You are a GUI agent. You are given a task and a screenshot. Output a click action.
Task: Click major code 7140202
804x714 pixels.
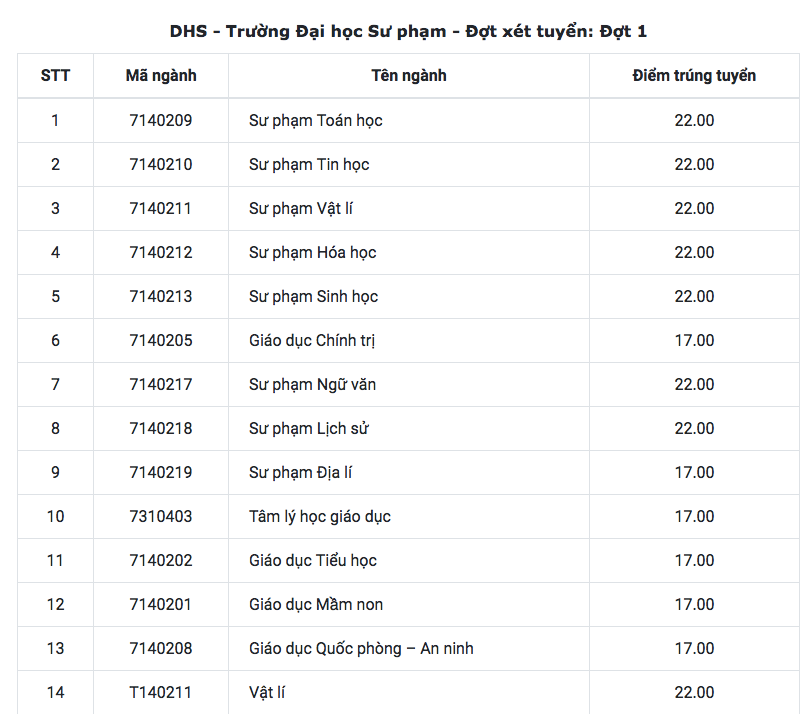click(x=161, y=560)
